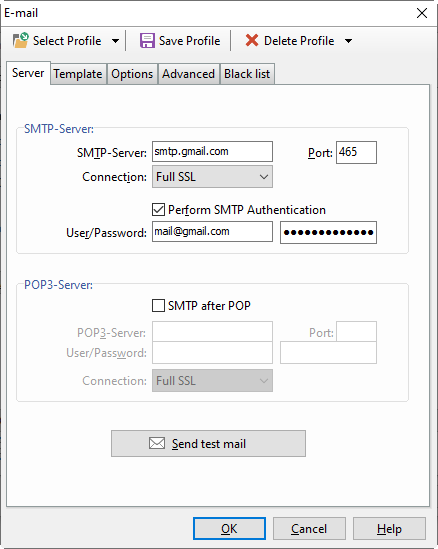Open Help for this dialog
438x549 pixels.
coord(389,528)
